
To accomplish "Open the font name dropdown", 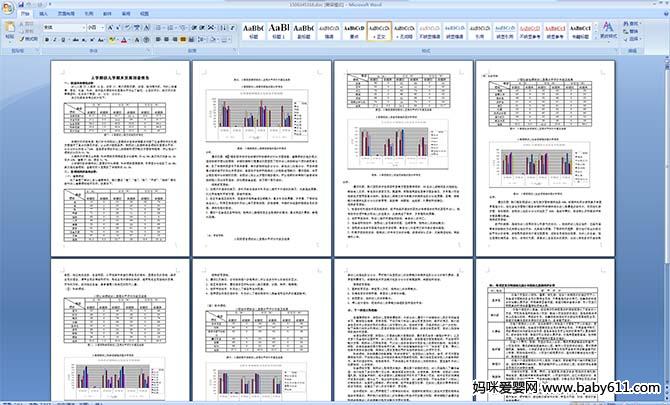I will pos(87,28).
